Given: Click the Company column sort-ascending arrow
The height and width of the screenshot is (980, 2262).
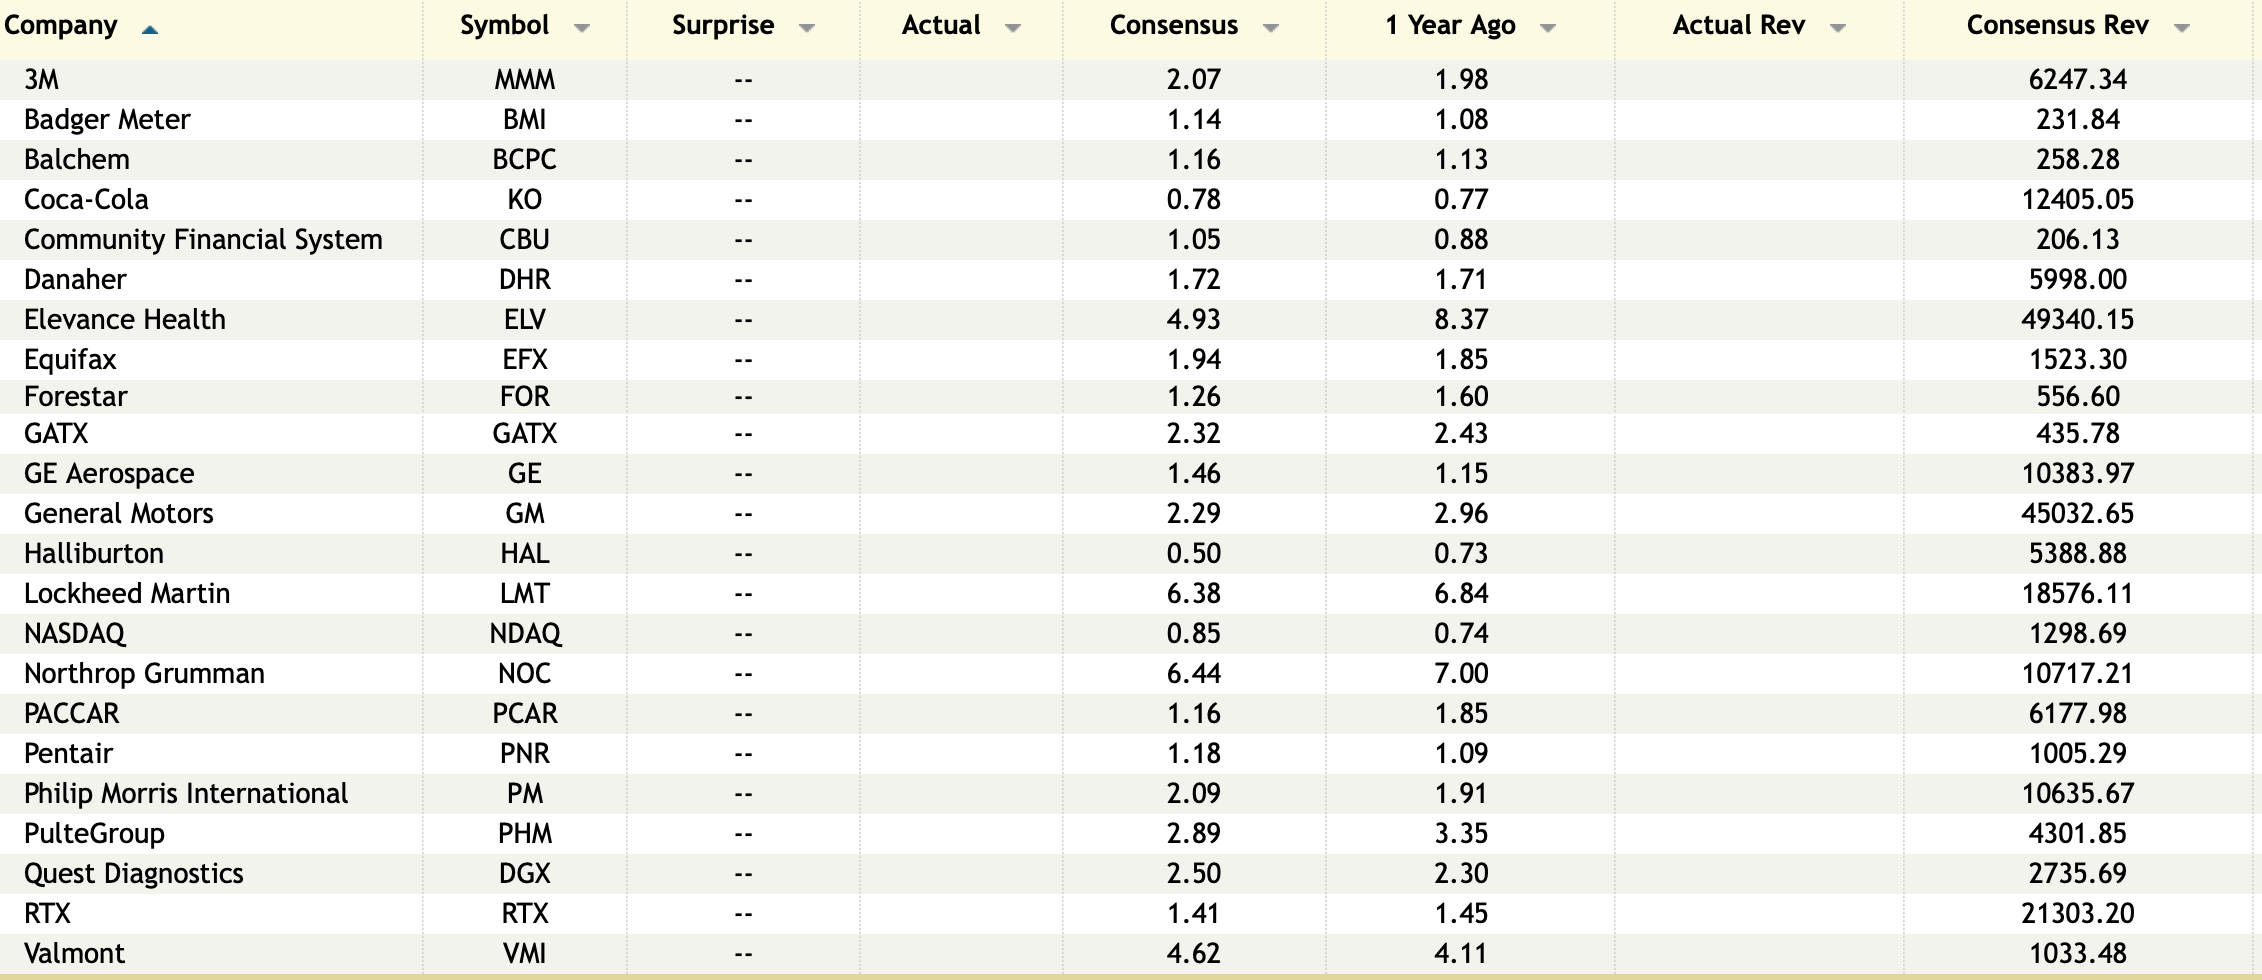Looking at the screenshot, I should (x=150, y=30).
